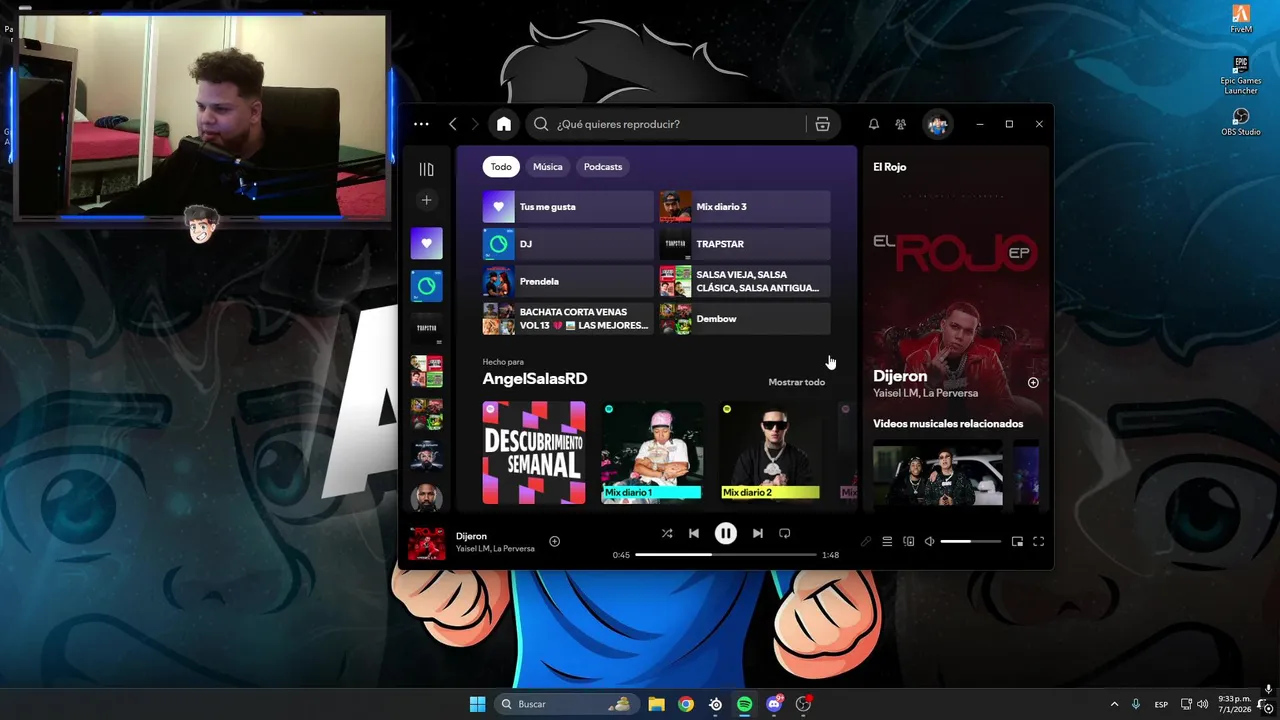The width and height of the screenshot is (1280, 720).
Task: Enter full screen player mode
Action: [1039, 542]
